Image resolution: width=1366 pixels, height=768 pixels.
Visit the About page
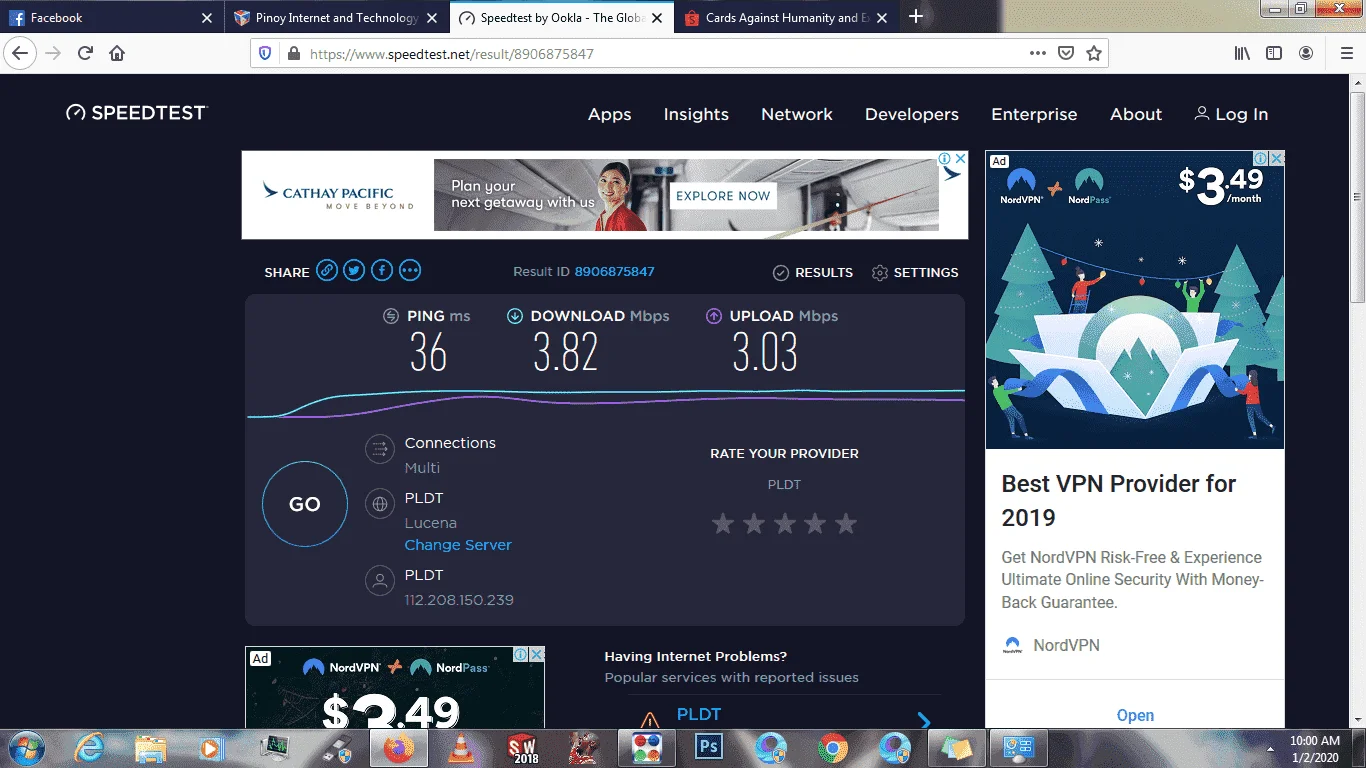click(x=1136, y=114)
